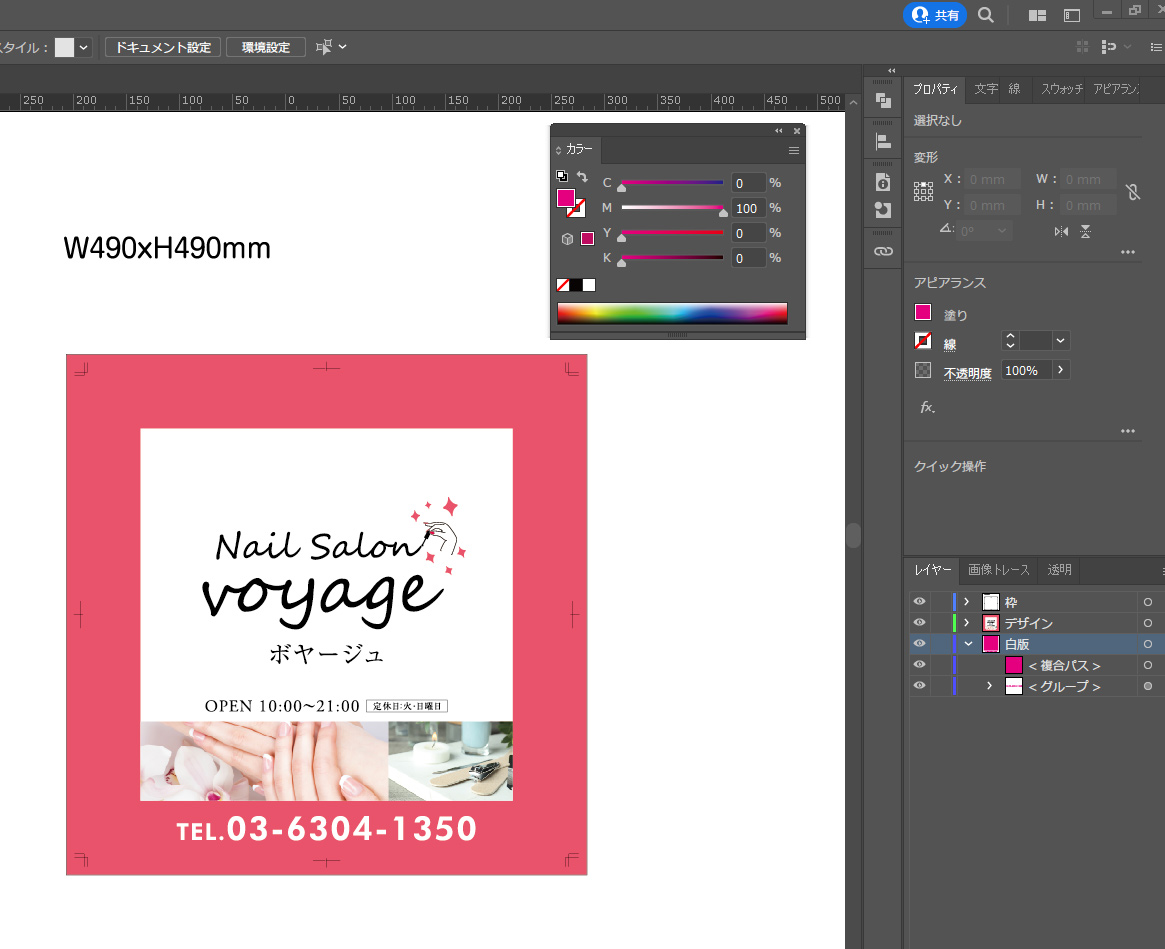Image resolution: width=1165 pixels, height=949 pixels.
Task: Click the fx effects icon
Action: pos(927,407)
